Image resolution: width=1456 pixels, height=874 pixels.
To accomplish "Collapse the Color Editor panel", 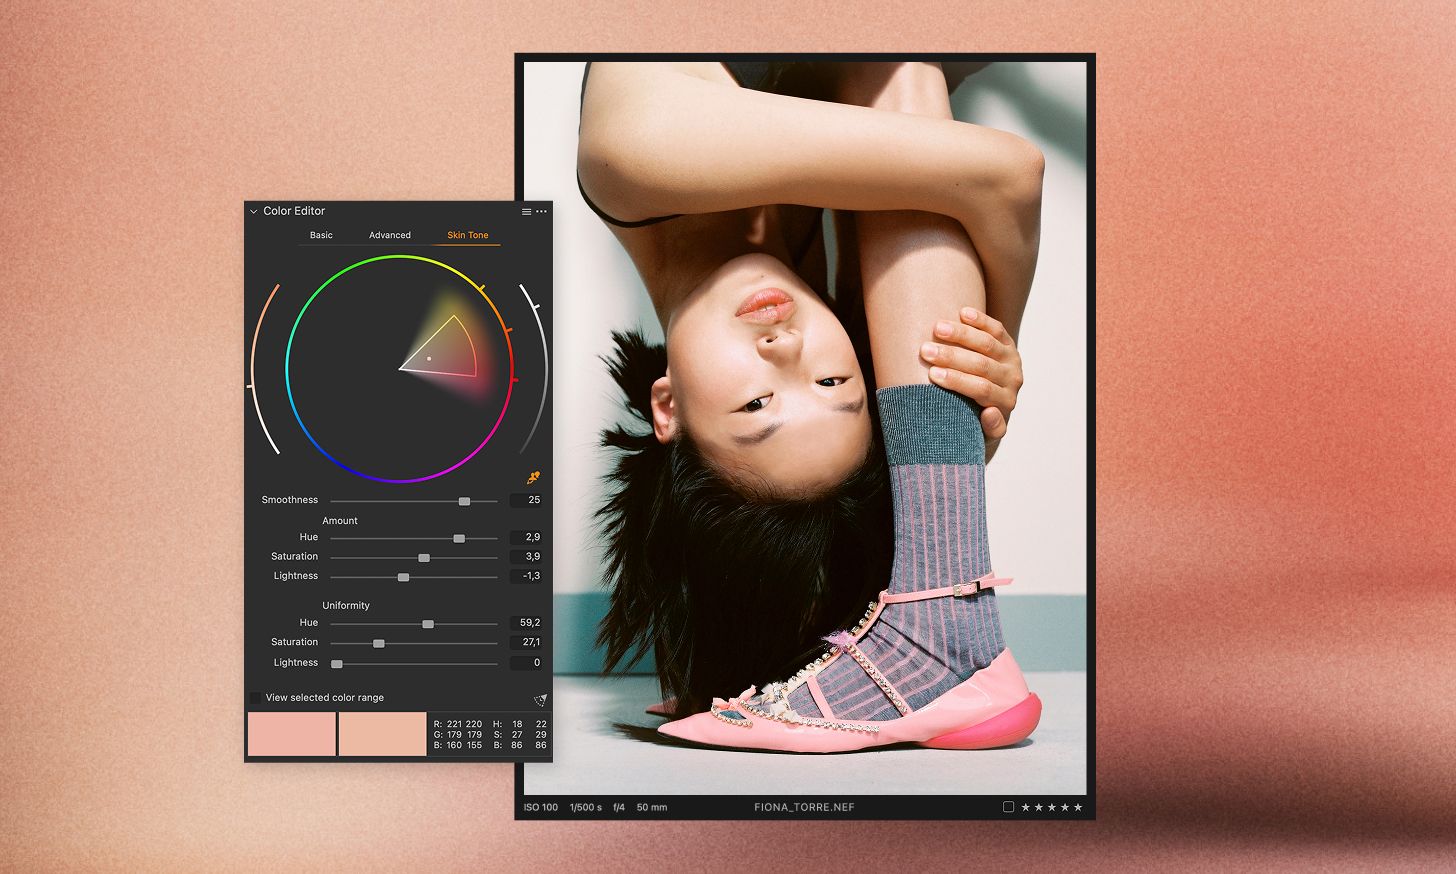I will (253, 211).
